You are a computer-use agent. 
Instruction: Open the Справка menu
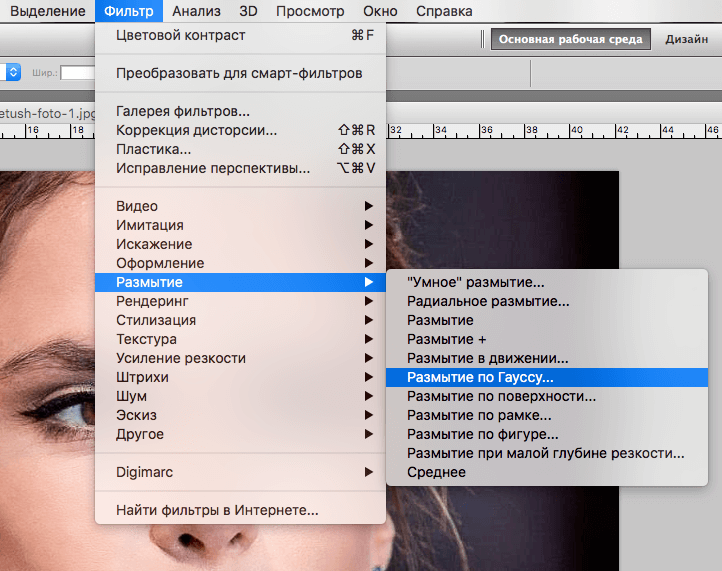(x=444, y=11)
